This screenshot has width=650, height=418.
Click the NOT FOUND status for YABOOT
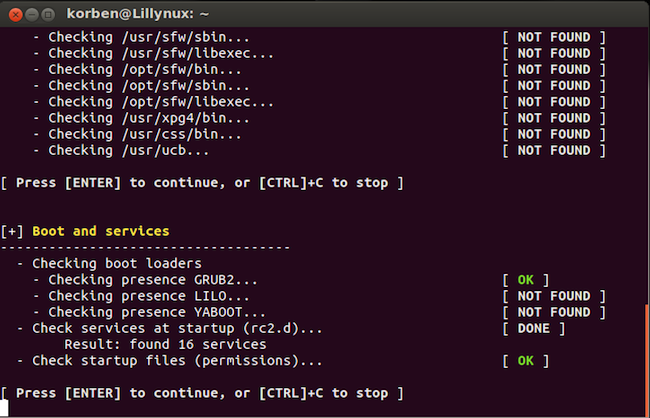point(554,312)
